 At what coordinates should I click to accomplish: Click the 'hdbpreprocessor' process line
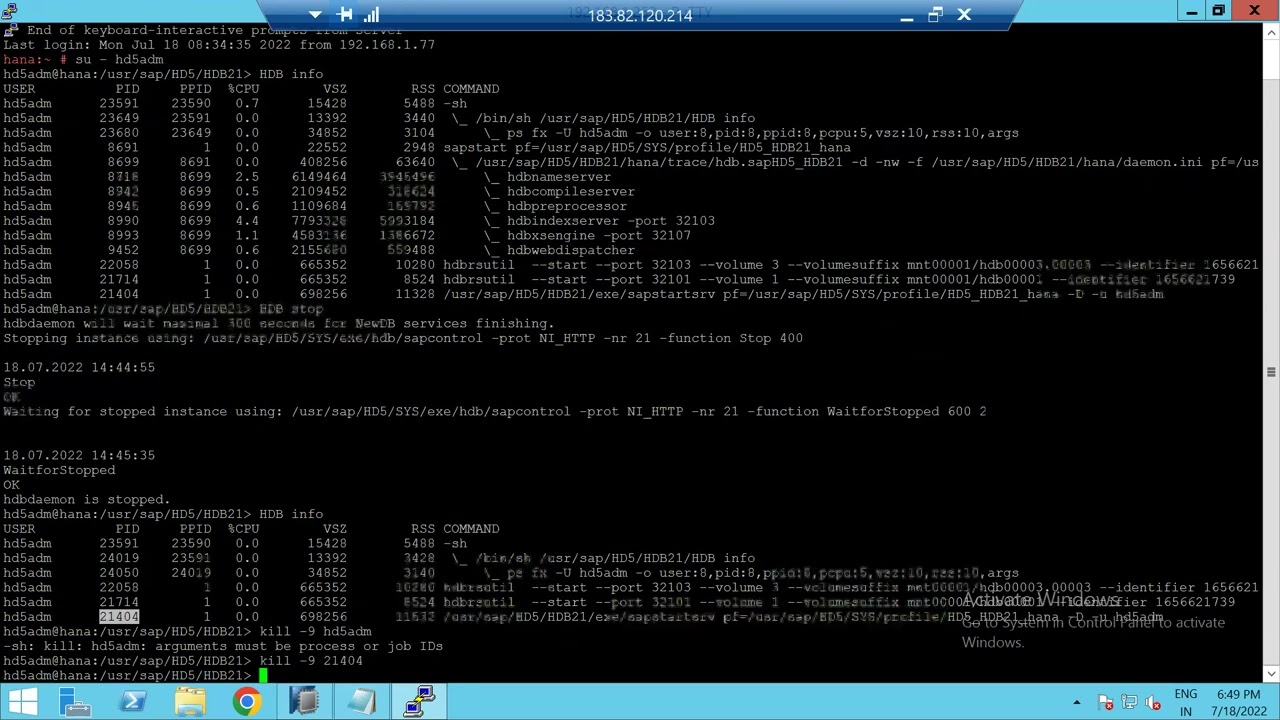click(x=567, y=206)
